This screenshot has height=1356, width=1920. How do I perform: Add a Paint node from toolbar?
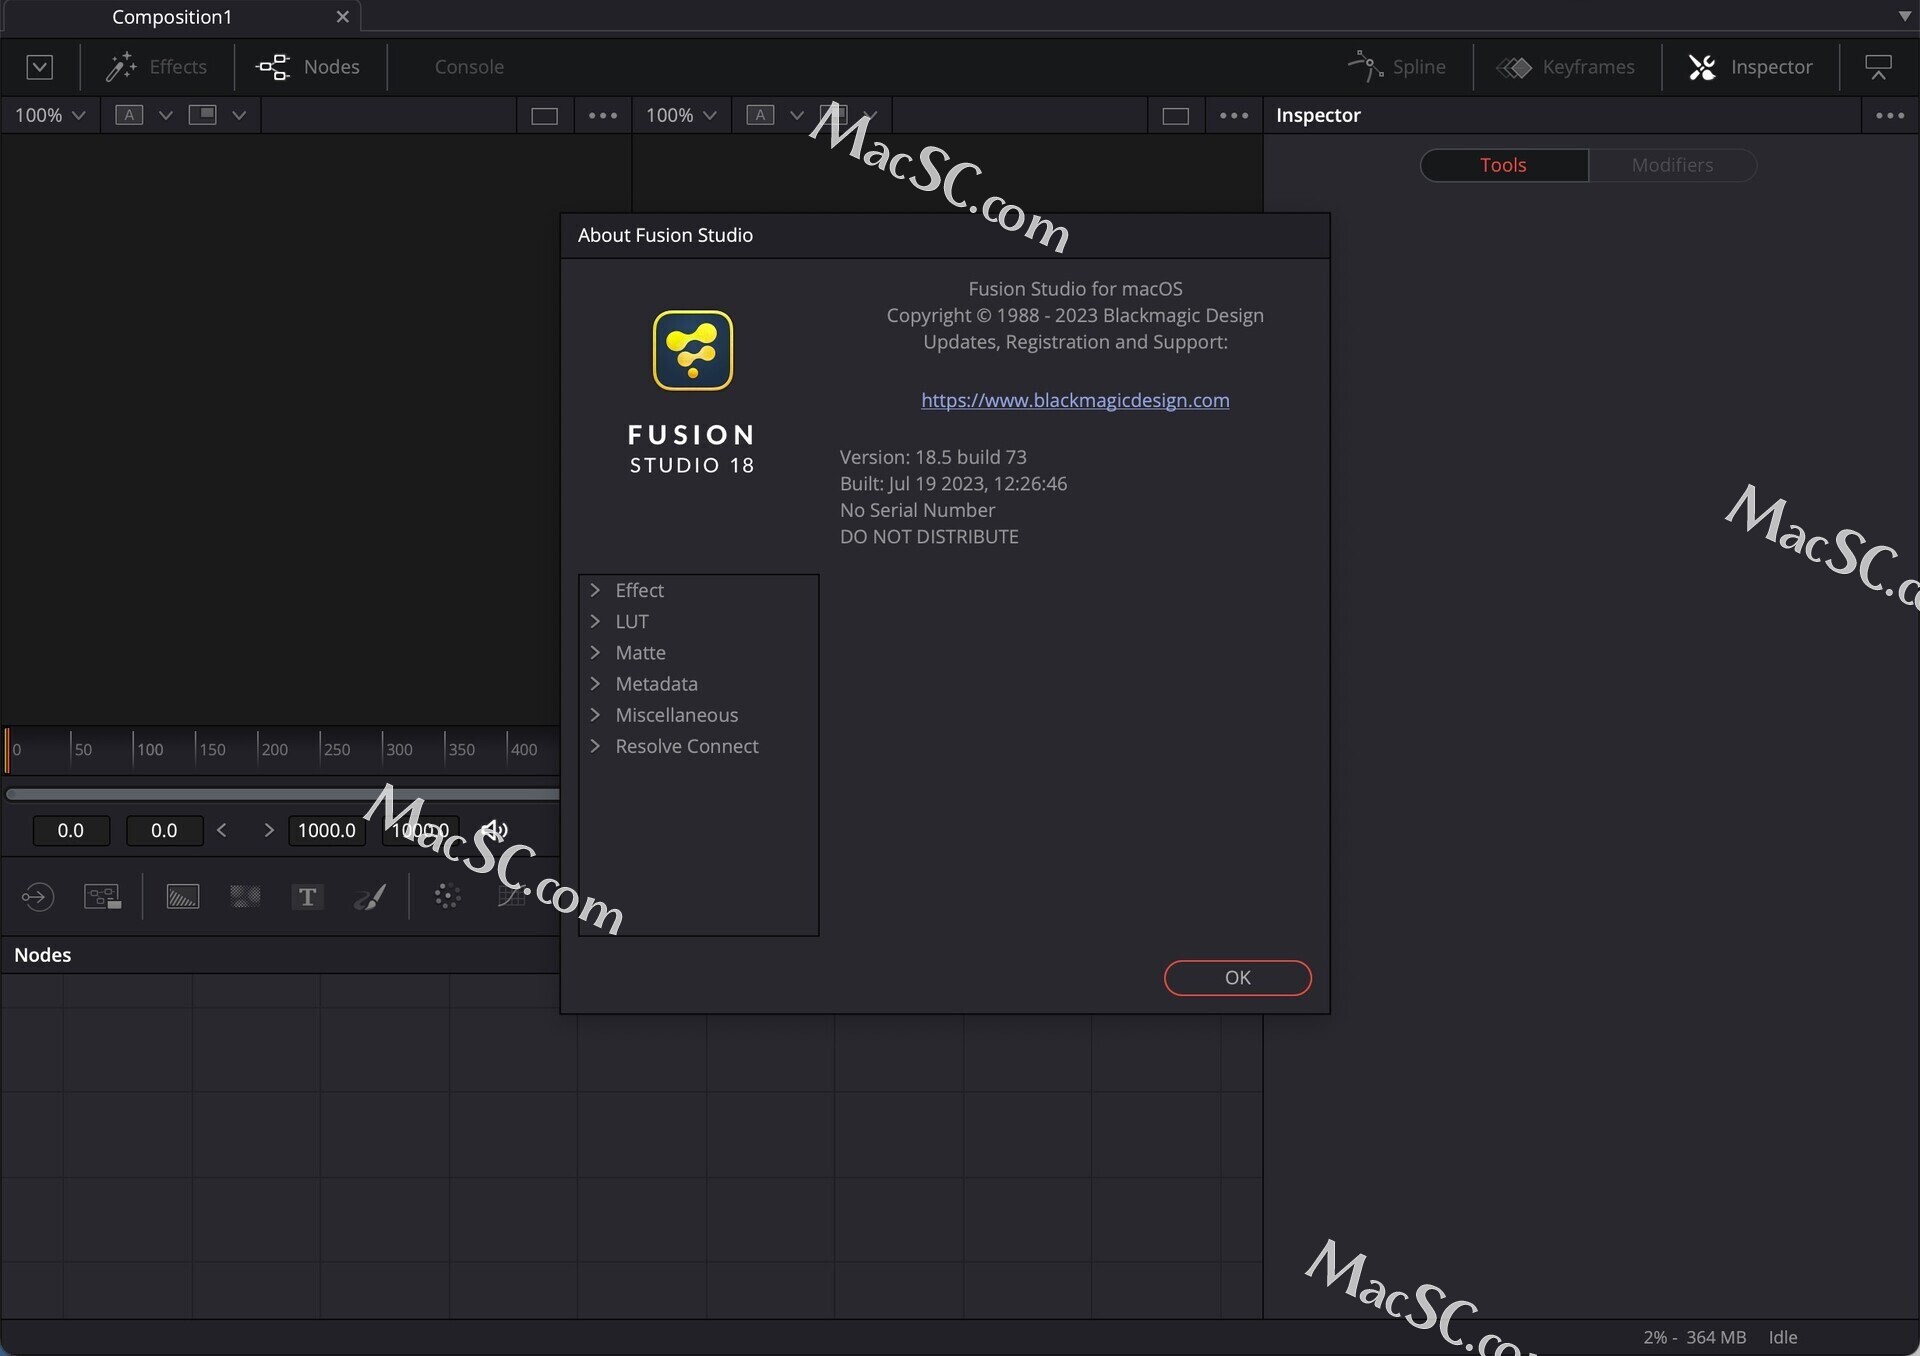[x=371, y=897]
